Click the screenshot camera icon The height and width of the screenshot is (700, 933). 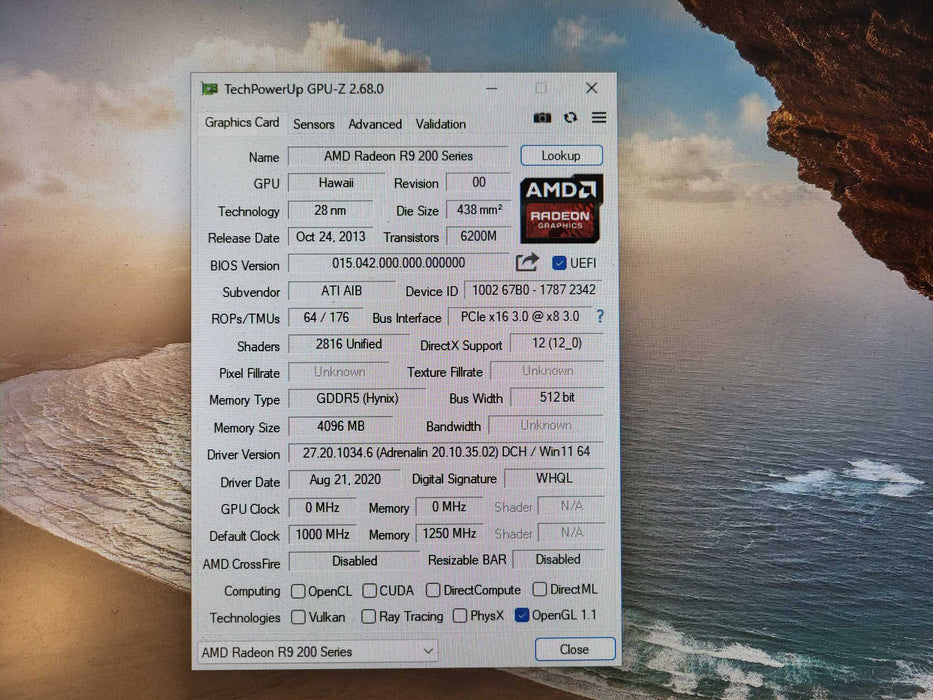(x=542, y=118)
